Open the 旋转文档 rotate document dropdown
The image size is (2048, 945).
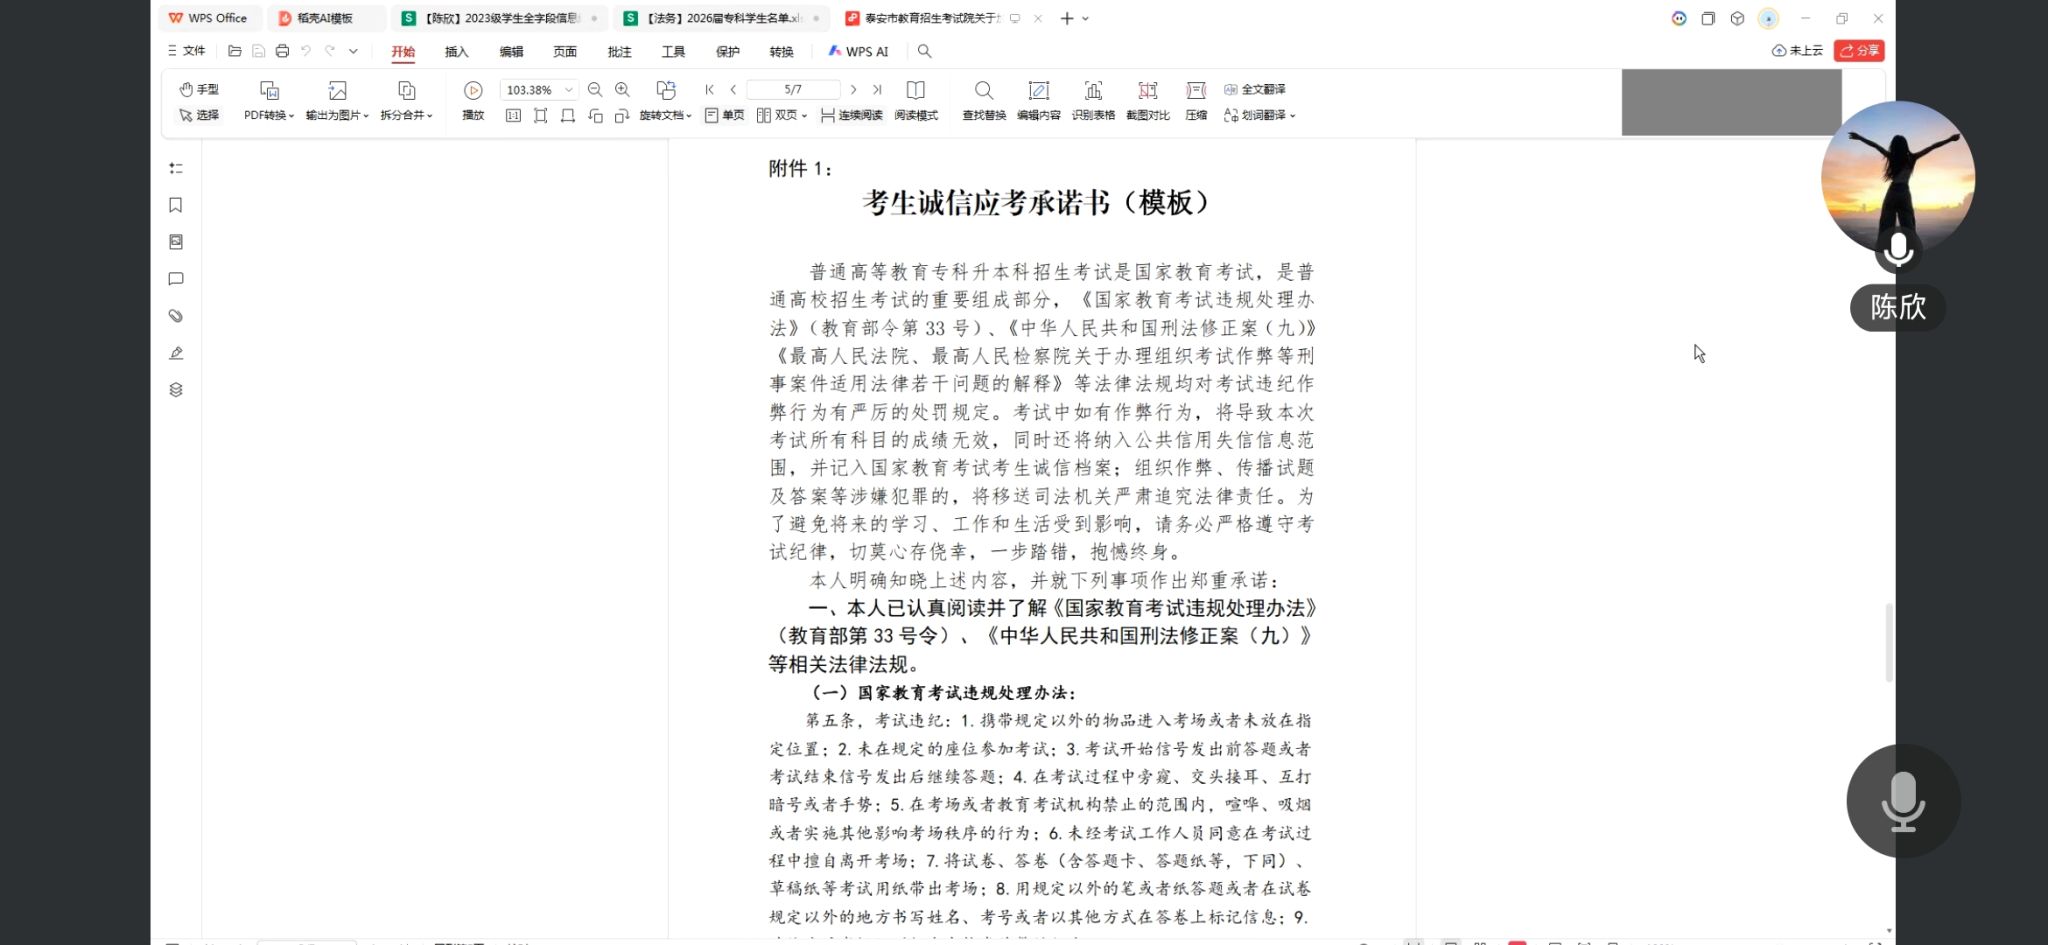coord(665,116)
